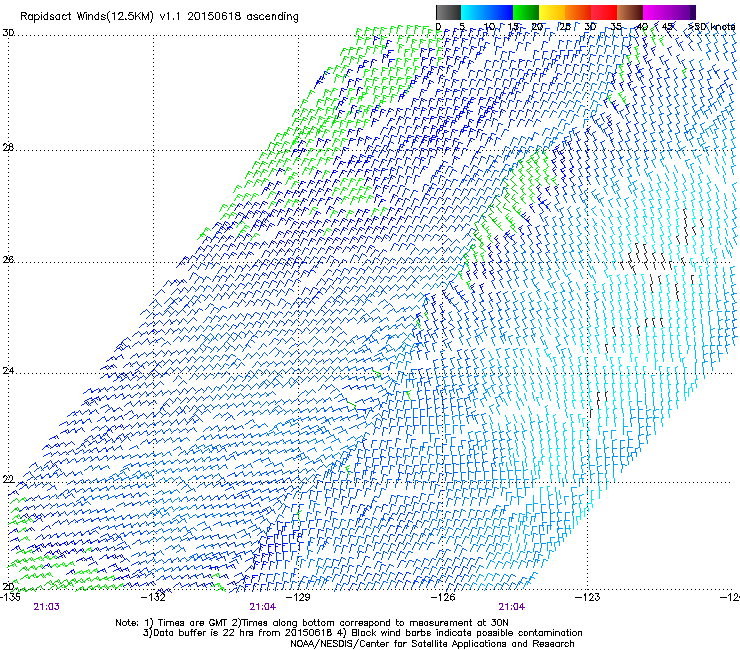
Task: Click the latitude label 24
Action: (8, 371)
